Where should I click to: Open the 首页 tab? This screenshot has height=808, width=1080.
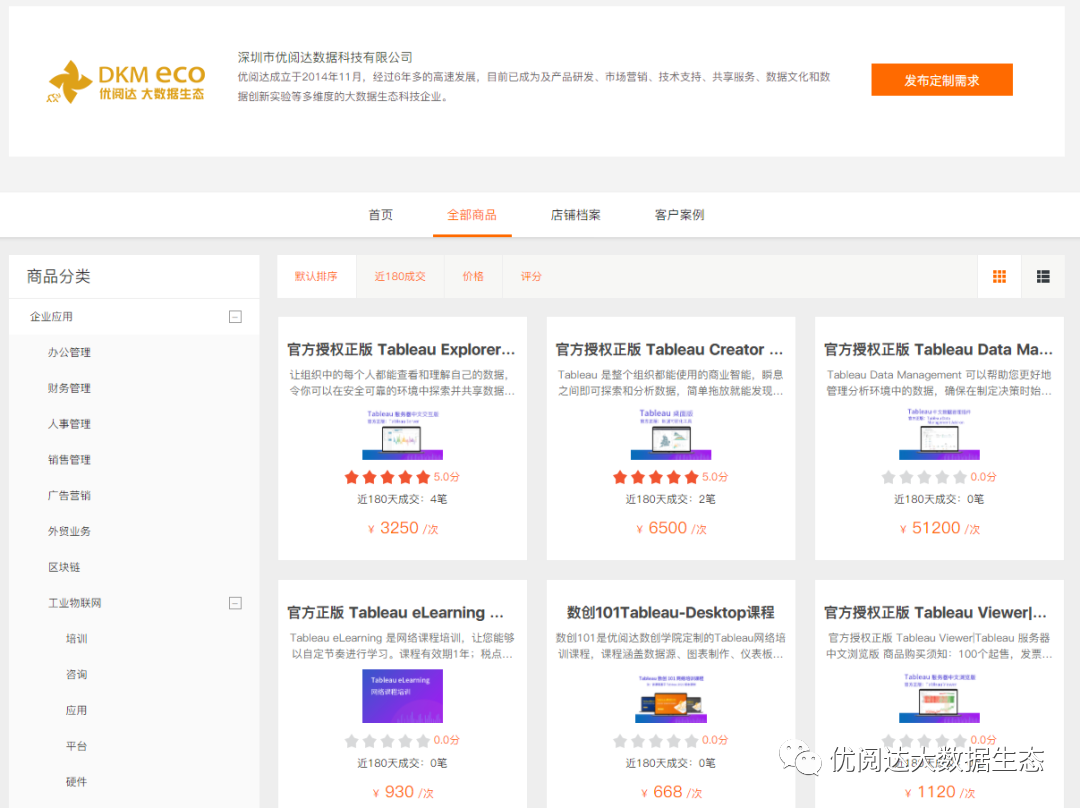coord(381,215)
